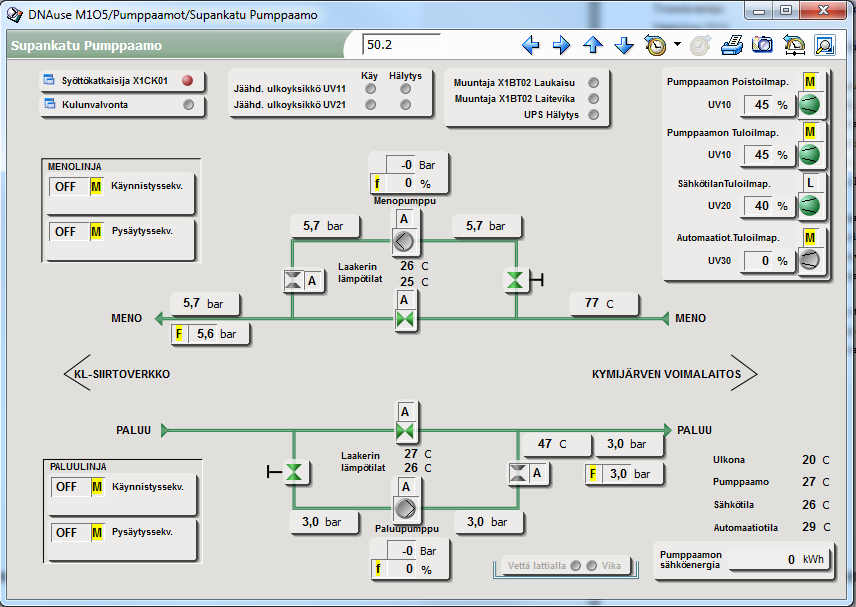The height and width of the screenshot is (607, 856).
Task: Click the blue down arrow navigation icon
Action: (623, 45)
